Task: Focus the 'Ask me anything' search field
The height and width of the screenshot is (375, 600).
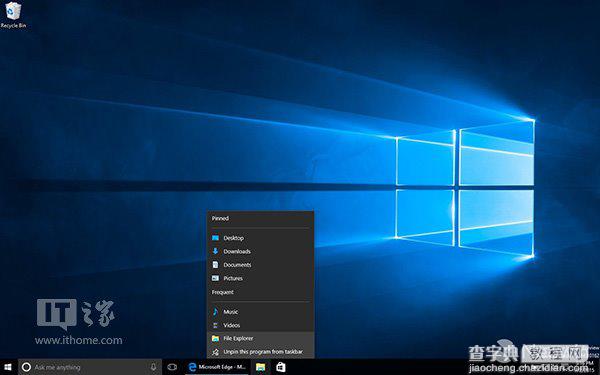Action: coord(90,367)
